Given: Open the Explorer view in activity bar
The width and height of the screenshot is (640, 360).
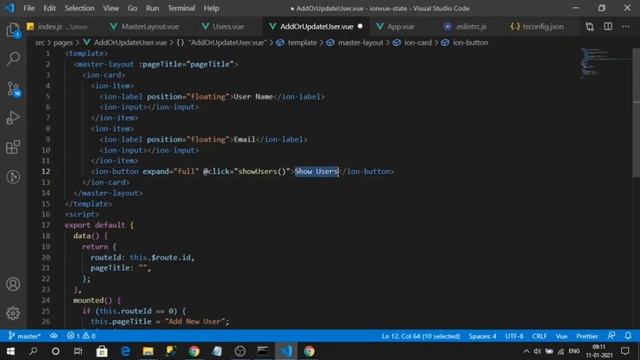Looking at the screenshot, I should point(13,30).
